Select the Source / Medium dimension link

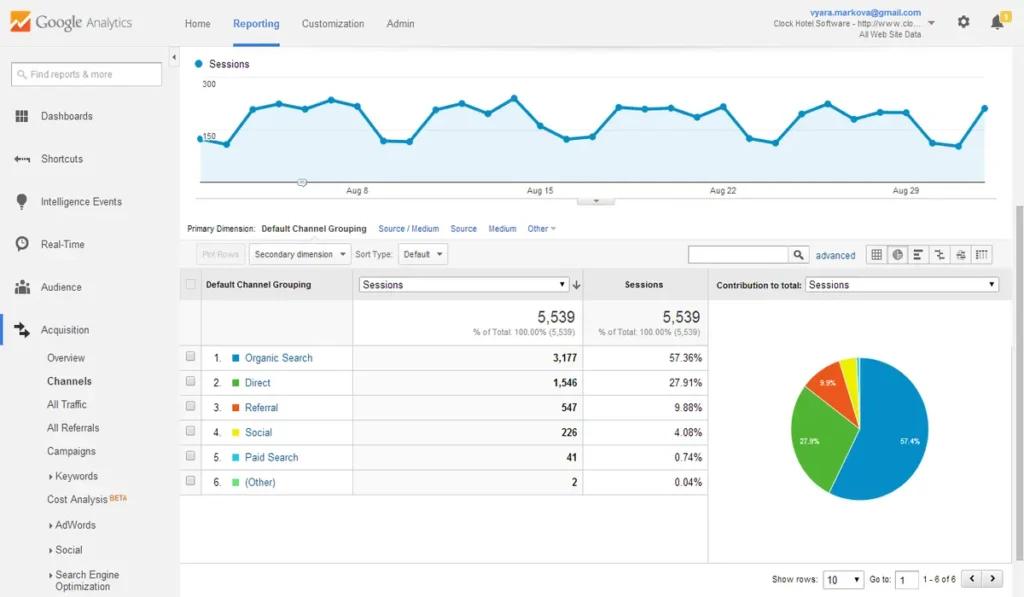409,229
